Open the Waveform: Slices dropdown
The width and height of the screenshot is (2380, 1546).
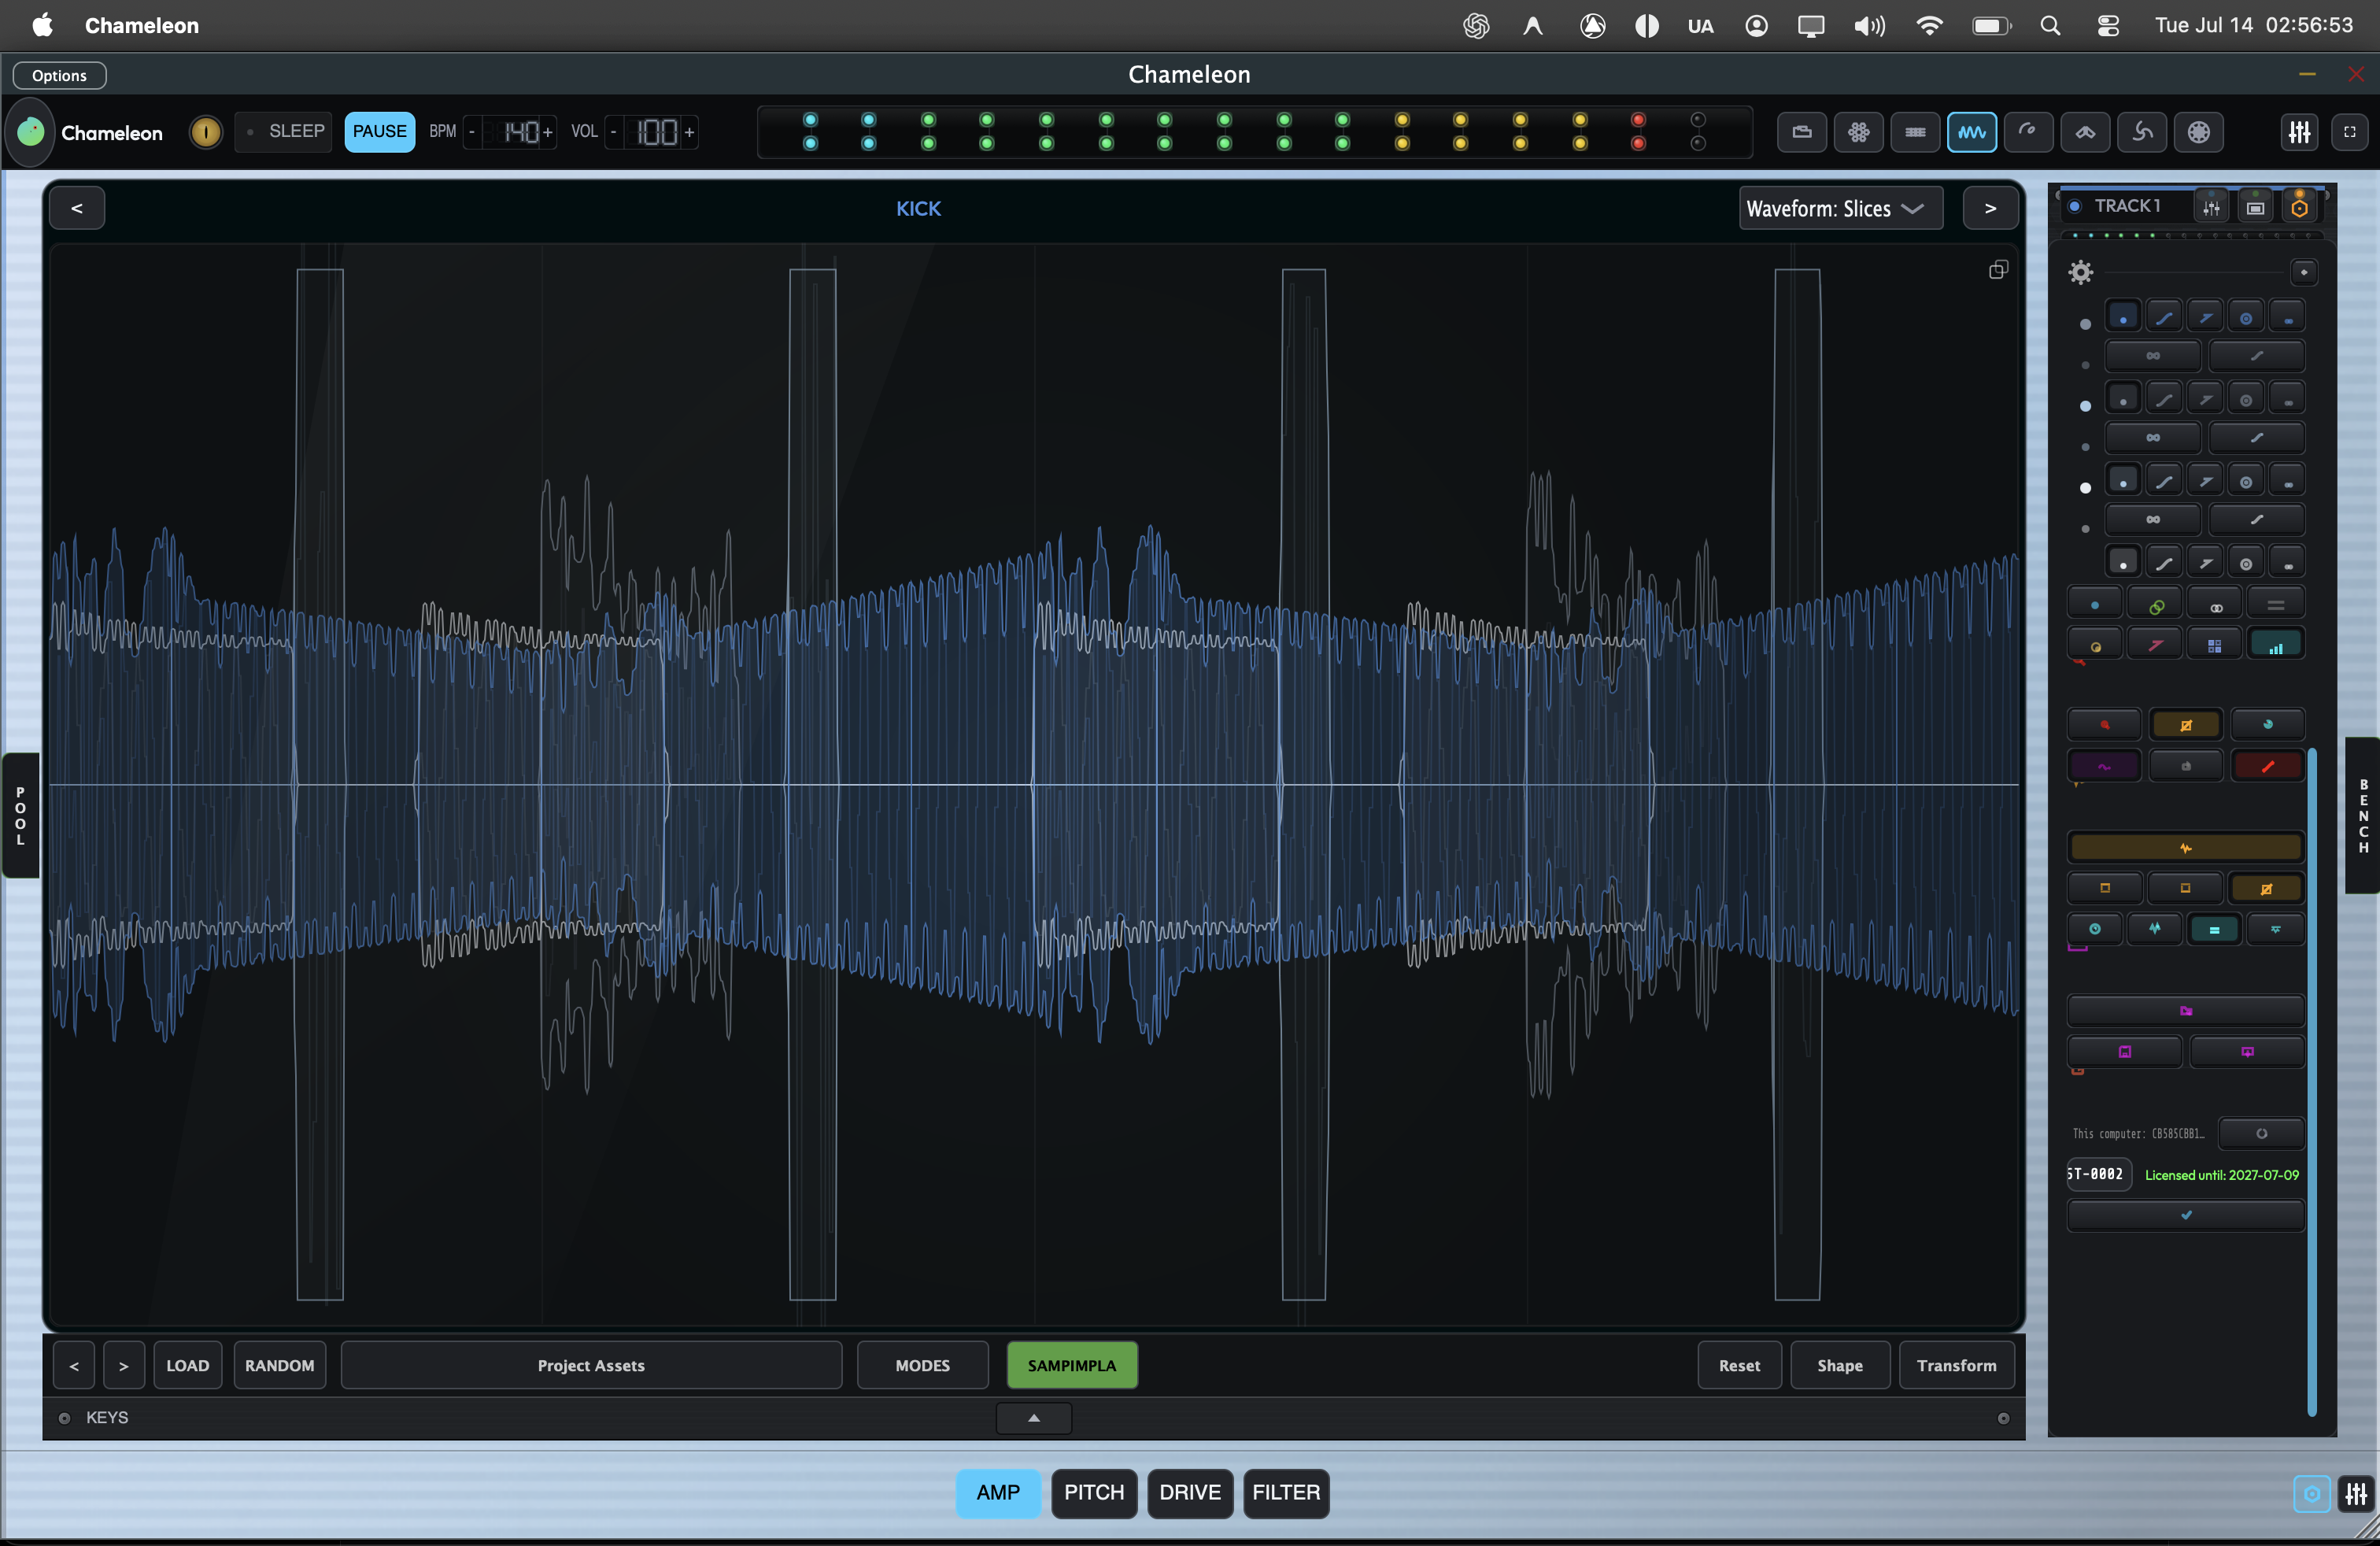click(1840, 208)
